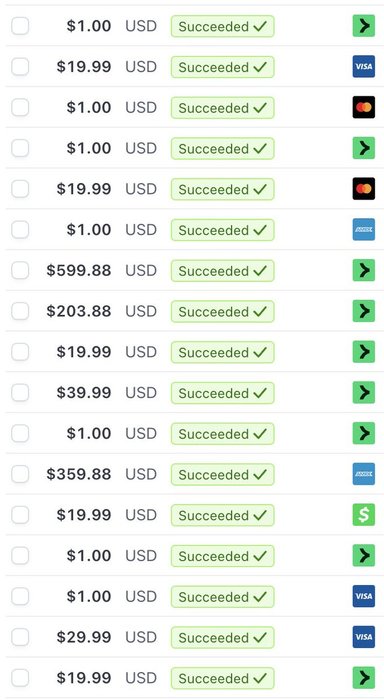The height and width of the screenshot is (700, 384).
Task: Tick the checkbox for the $203.88 payment
Action: pos(20,311)
